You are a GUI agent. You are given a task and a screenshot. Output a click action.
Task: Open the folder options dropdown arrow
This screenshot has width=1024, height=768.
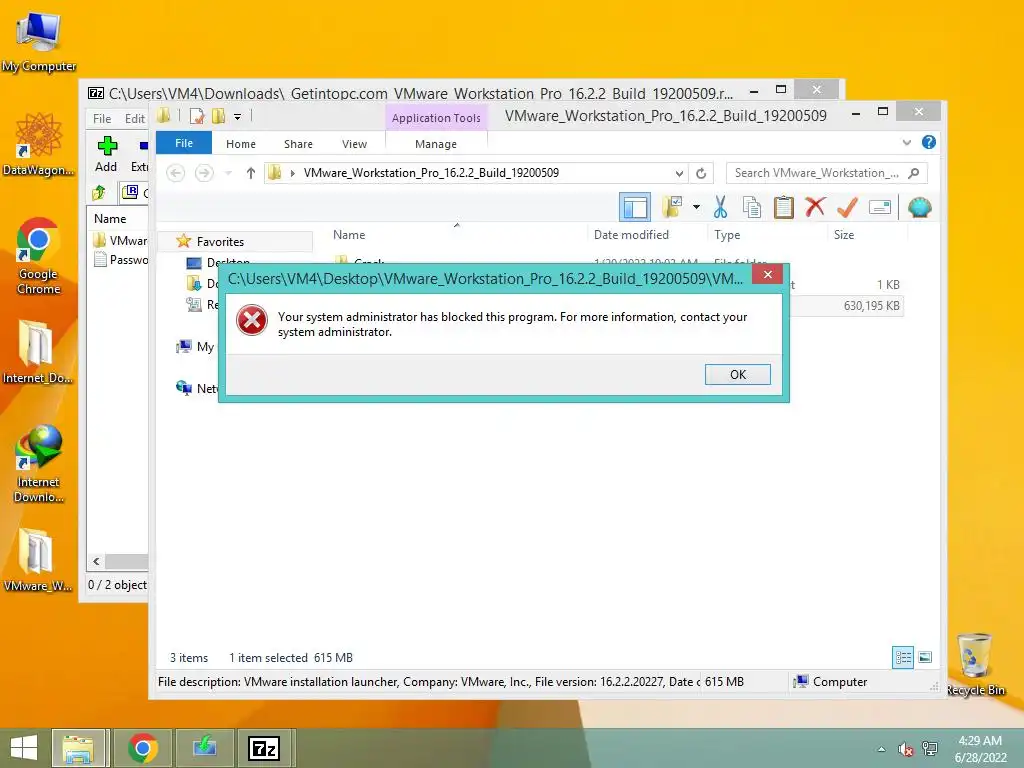(x=696, y=208)
